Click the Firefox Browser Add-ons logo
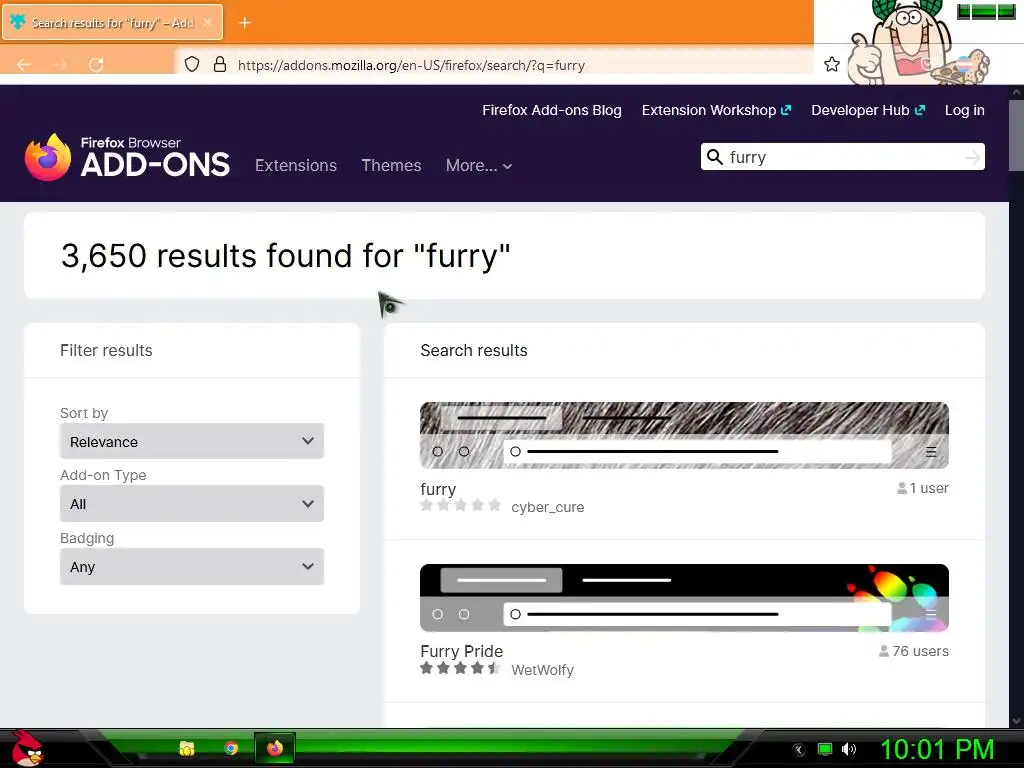 pyautogui.click(x=127, y=157)
